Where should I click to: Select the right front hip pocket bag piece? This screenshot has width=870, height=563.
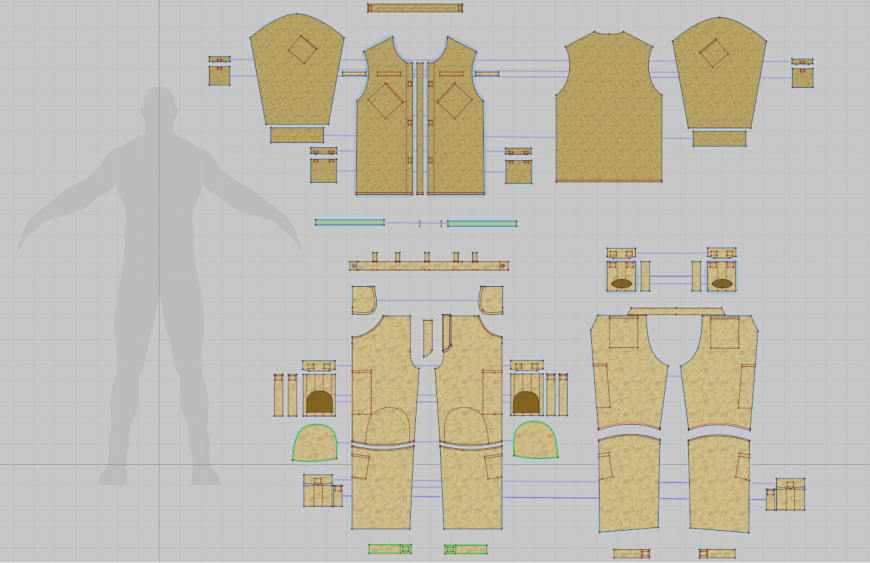coord(491,300)
